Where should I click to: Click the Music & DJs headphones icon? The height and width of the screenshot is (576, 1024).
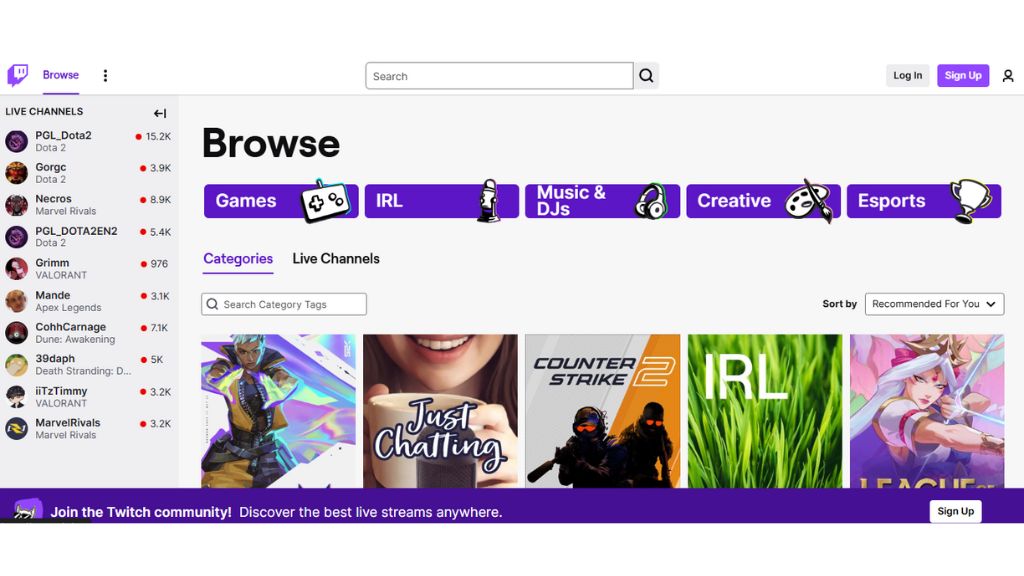point(651,201)
